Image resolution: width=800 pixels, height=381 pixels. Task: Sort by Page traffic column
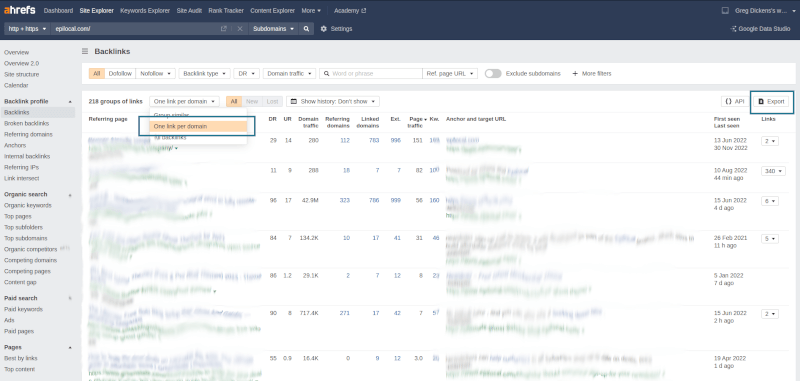(x=417, y=121)
